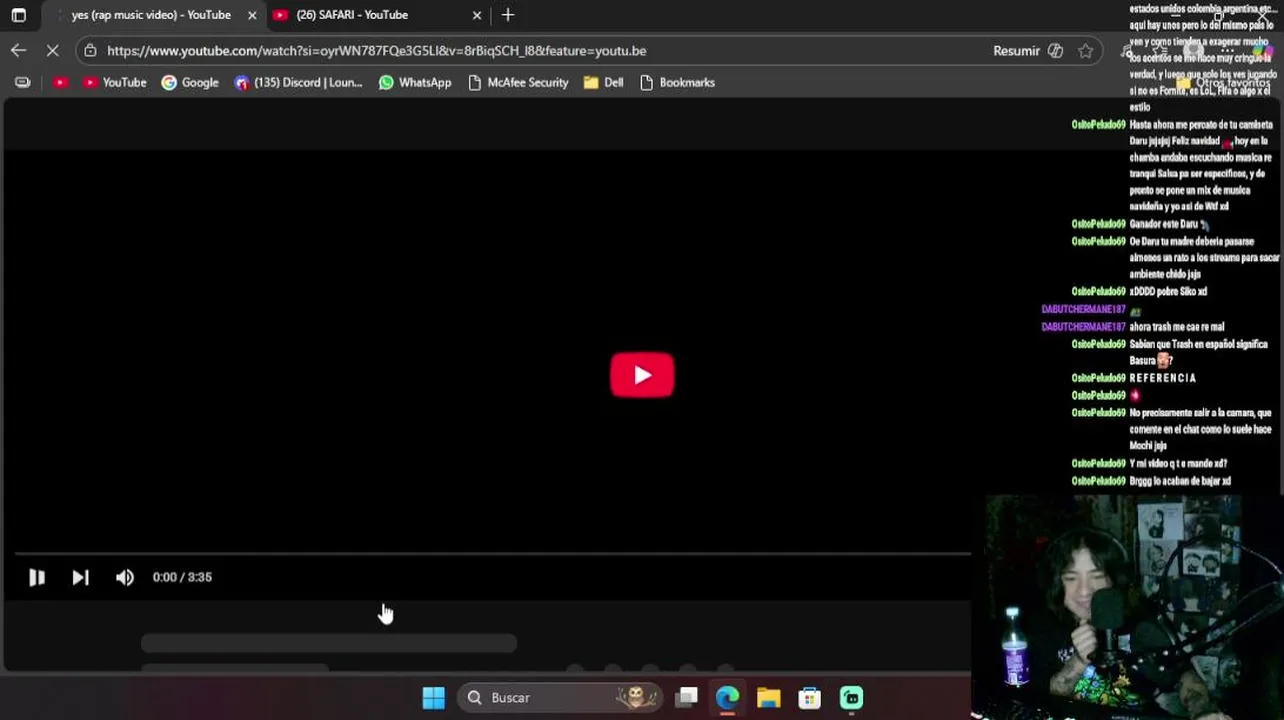
Task: Click chat message 'ahora trash me cae re mal'
Action: [1177, 327]
